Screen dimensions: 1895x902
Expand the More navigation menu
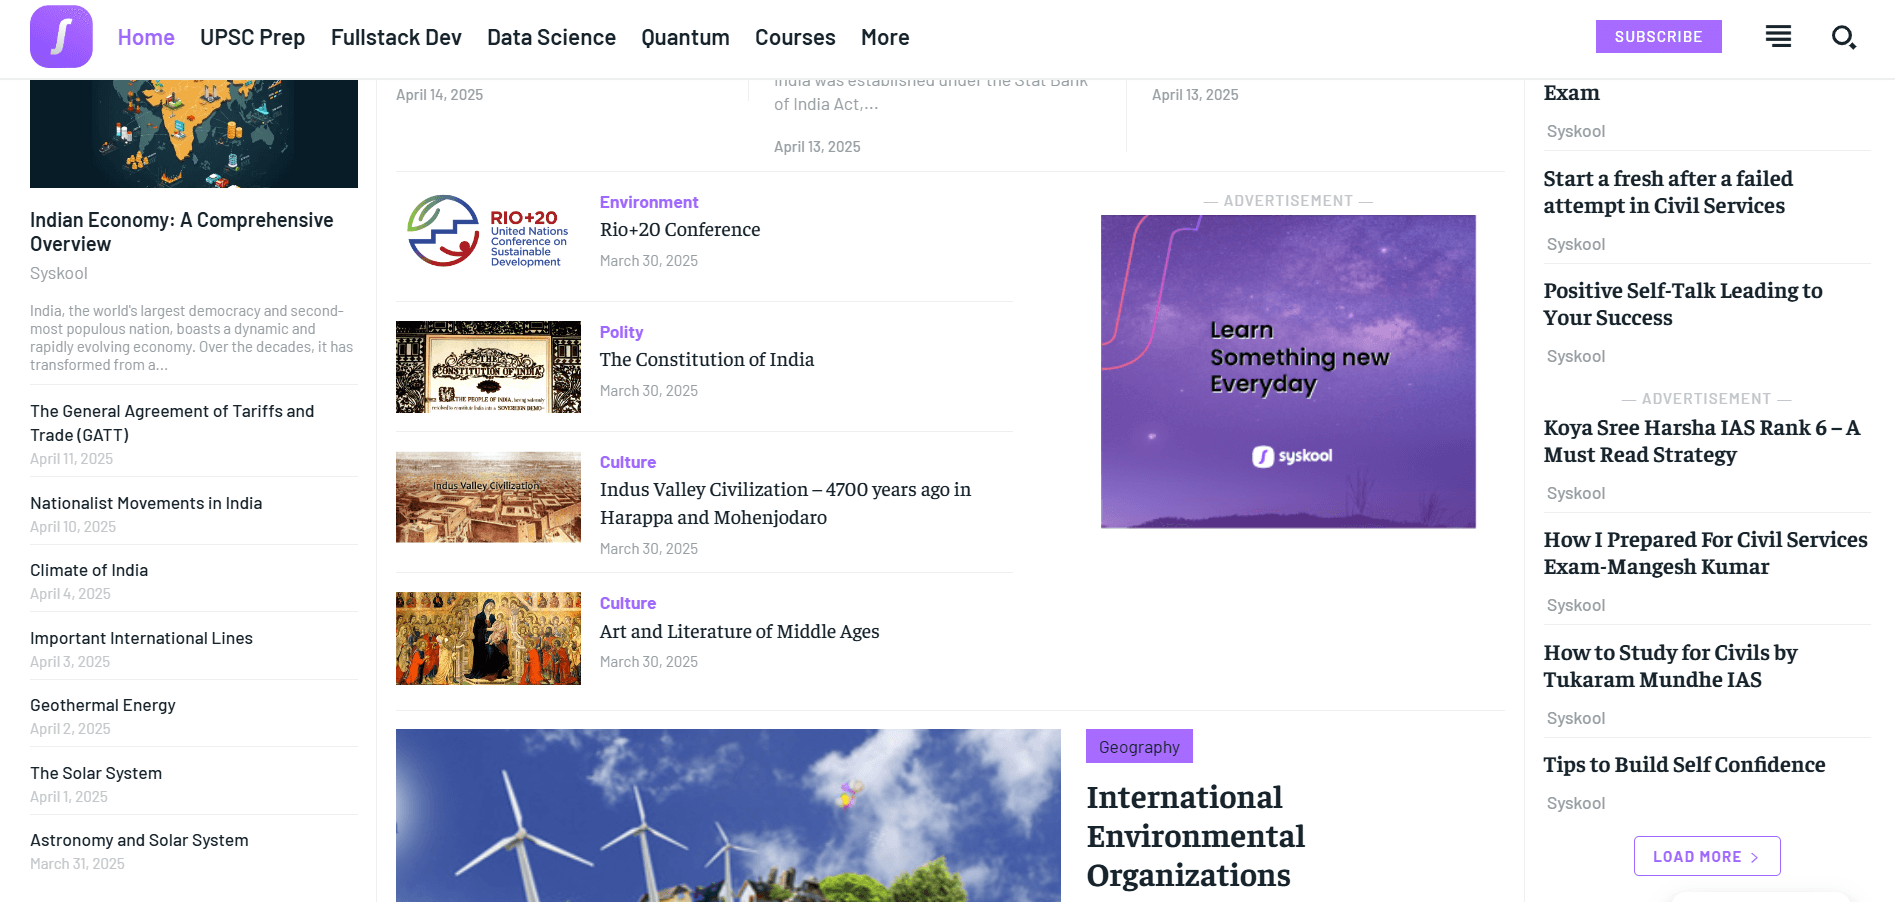pos(884,37)
